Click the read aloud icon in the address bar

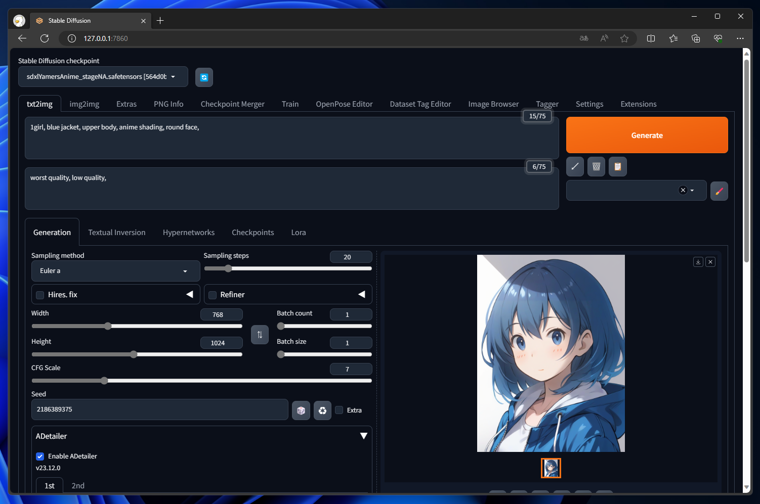[x=604, y=38]
